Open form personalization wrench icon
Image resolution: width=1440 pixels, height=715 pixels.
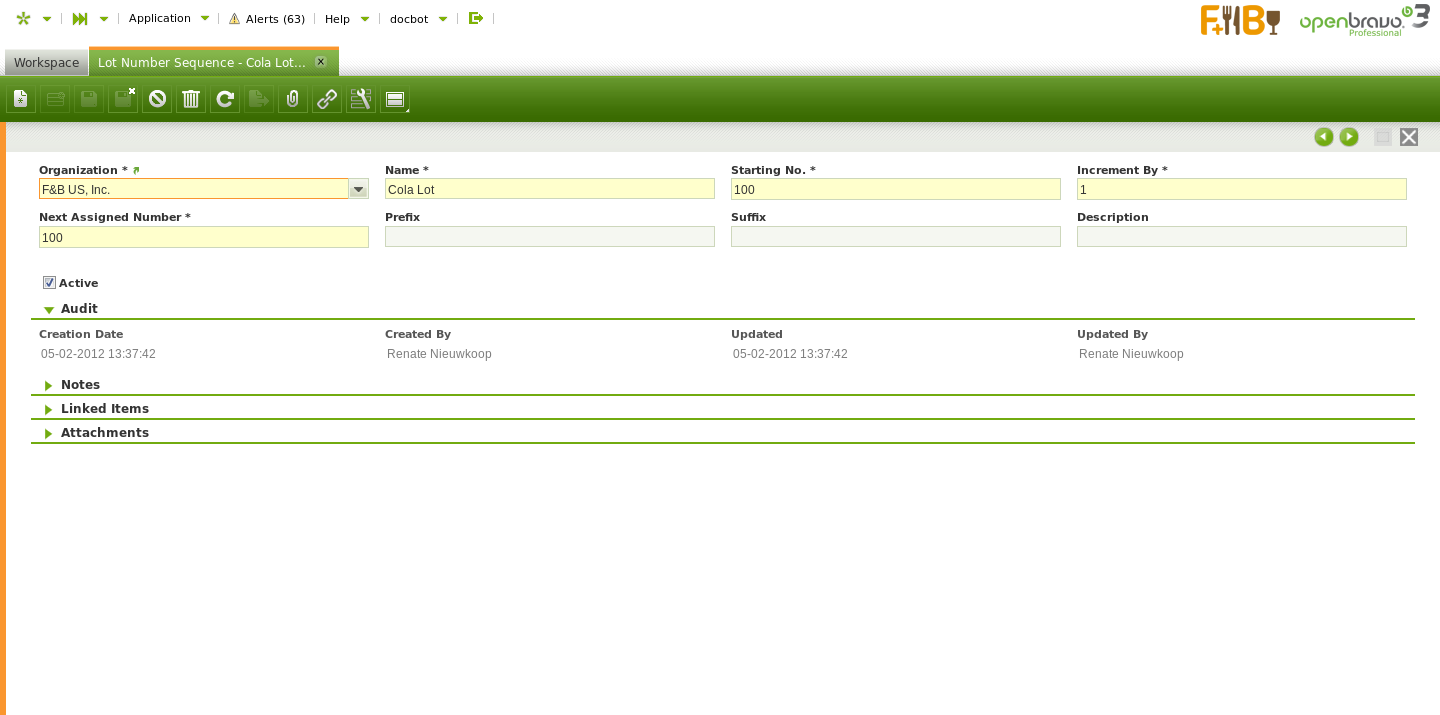(361, 99)
